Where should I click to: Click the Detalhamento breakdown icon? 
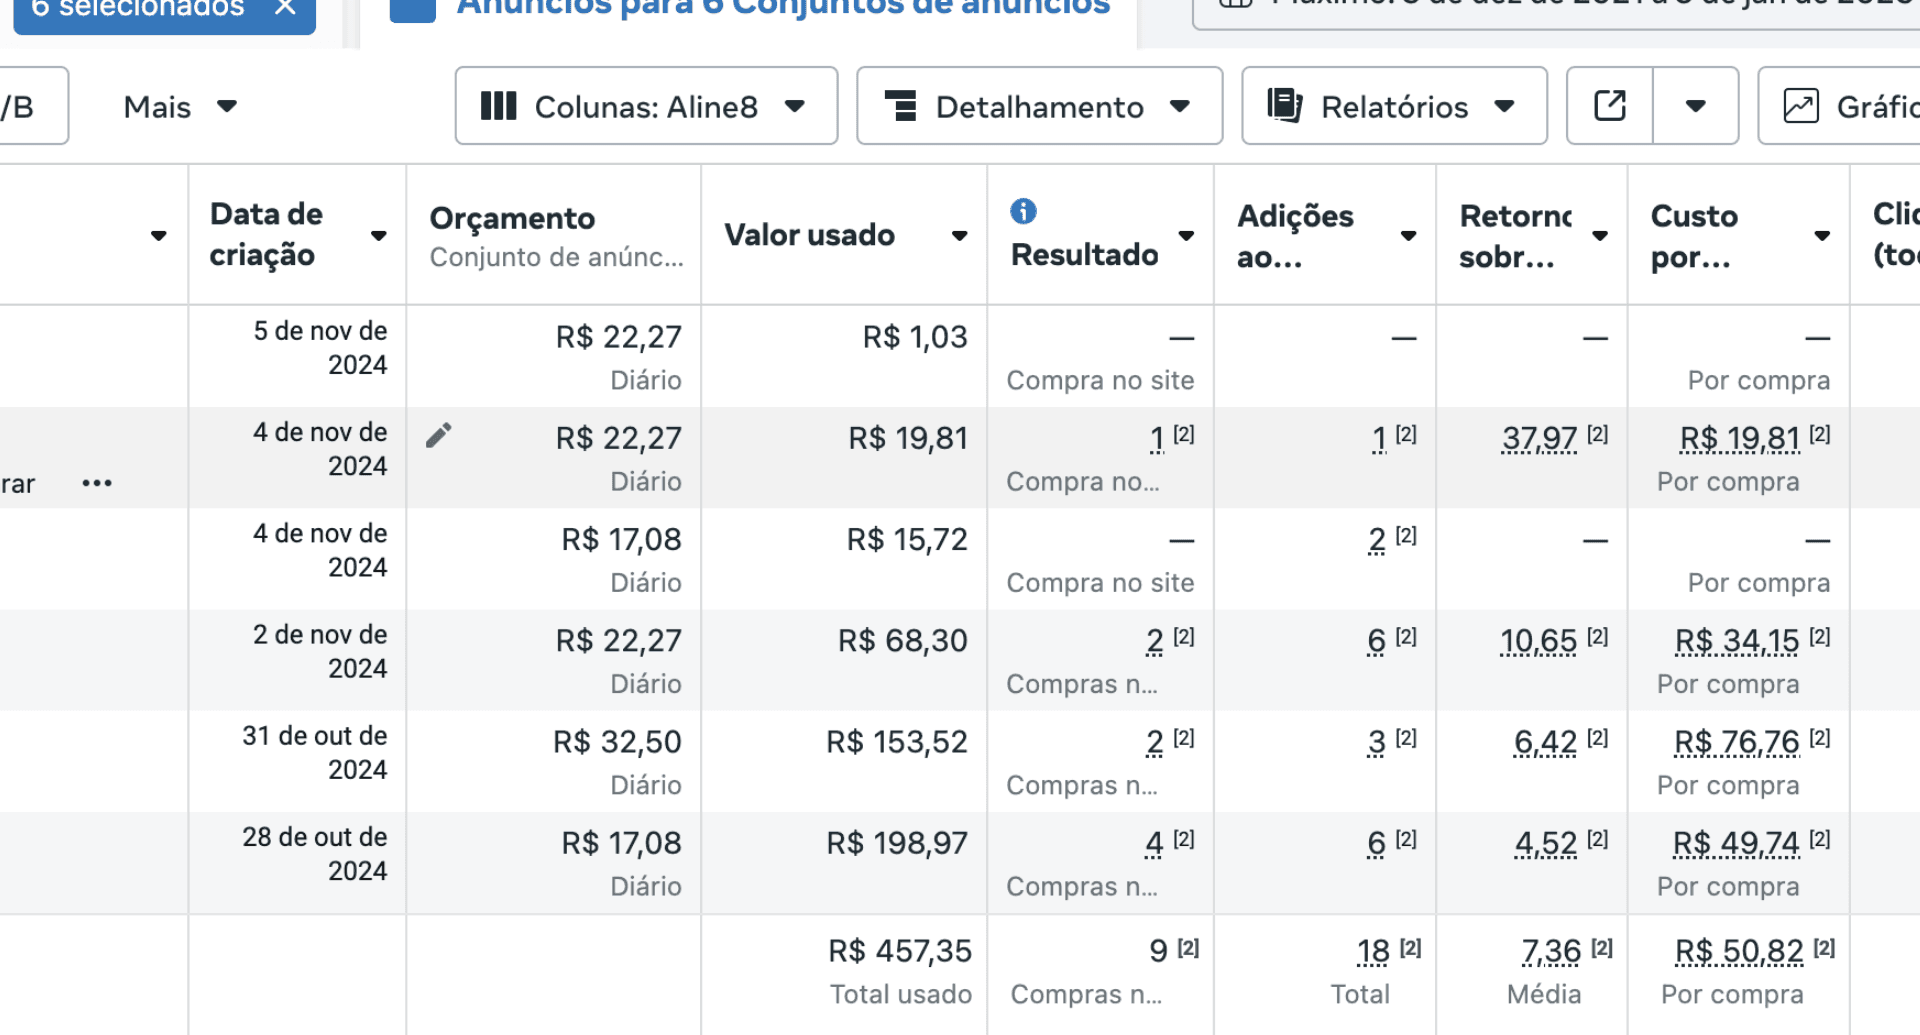pos(901,106)
